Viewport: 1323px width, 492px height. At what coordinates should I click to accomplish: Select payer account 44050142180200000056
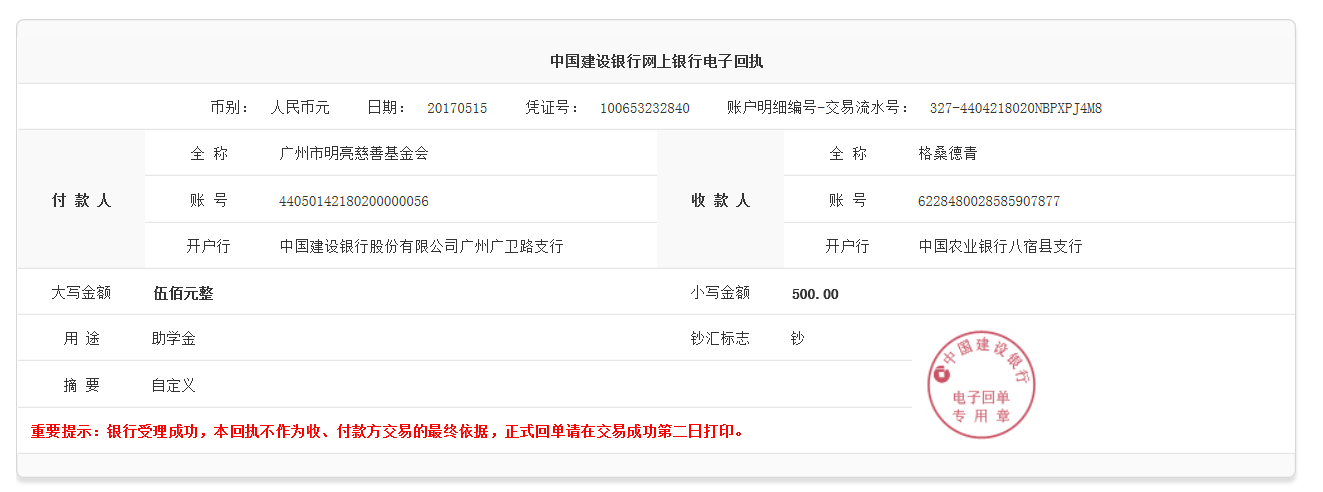tap(354, 201)
